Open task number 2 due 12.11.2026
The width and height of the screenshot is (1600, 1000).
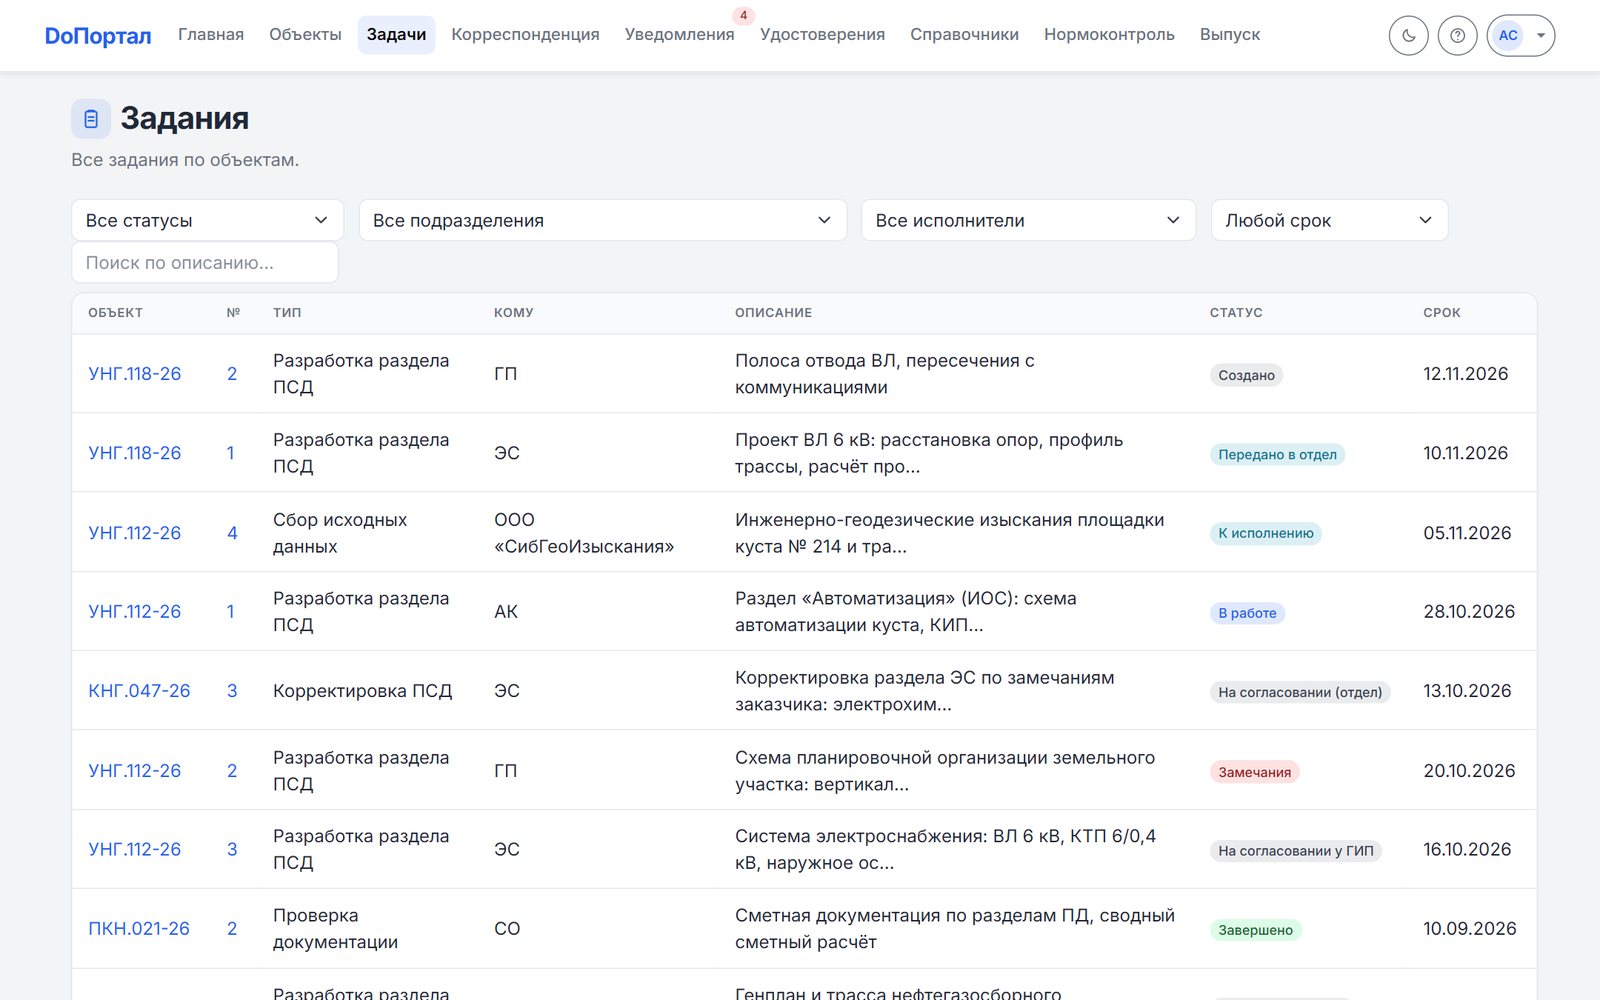(232, 374)
